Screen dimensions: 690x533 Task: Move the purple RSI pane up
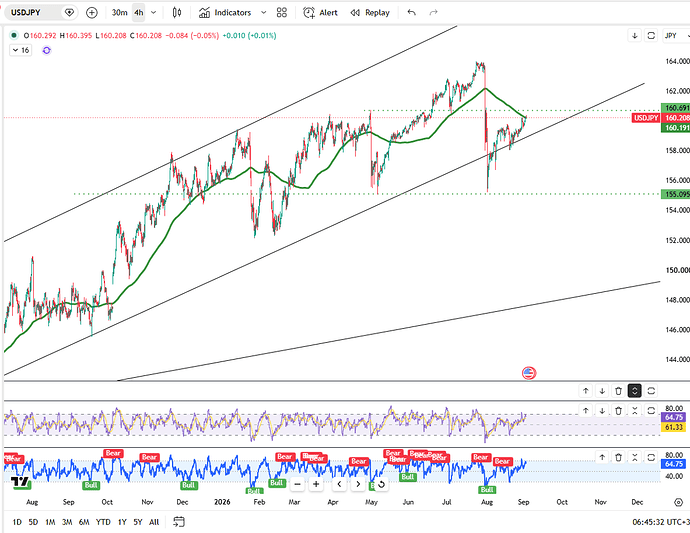coord(586,411)
